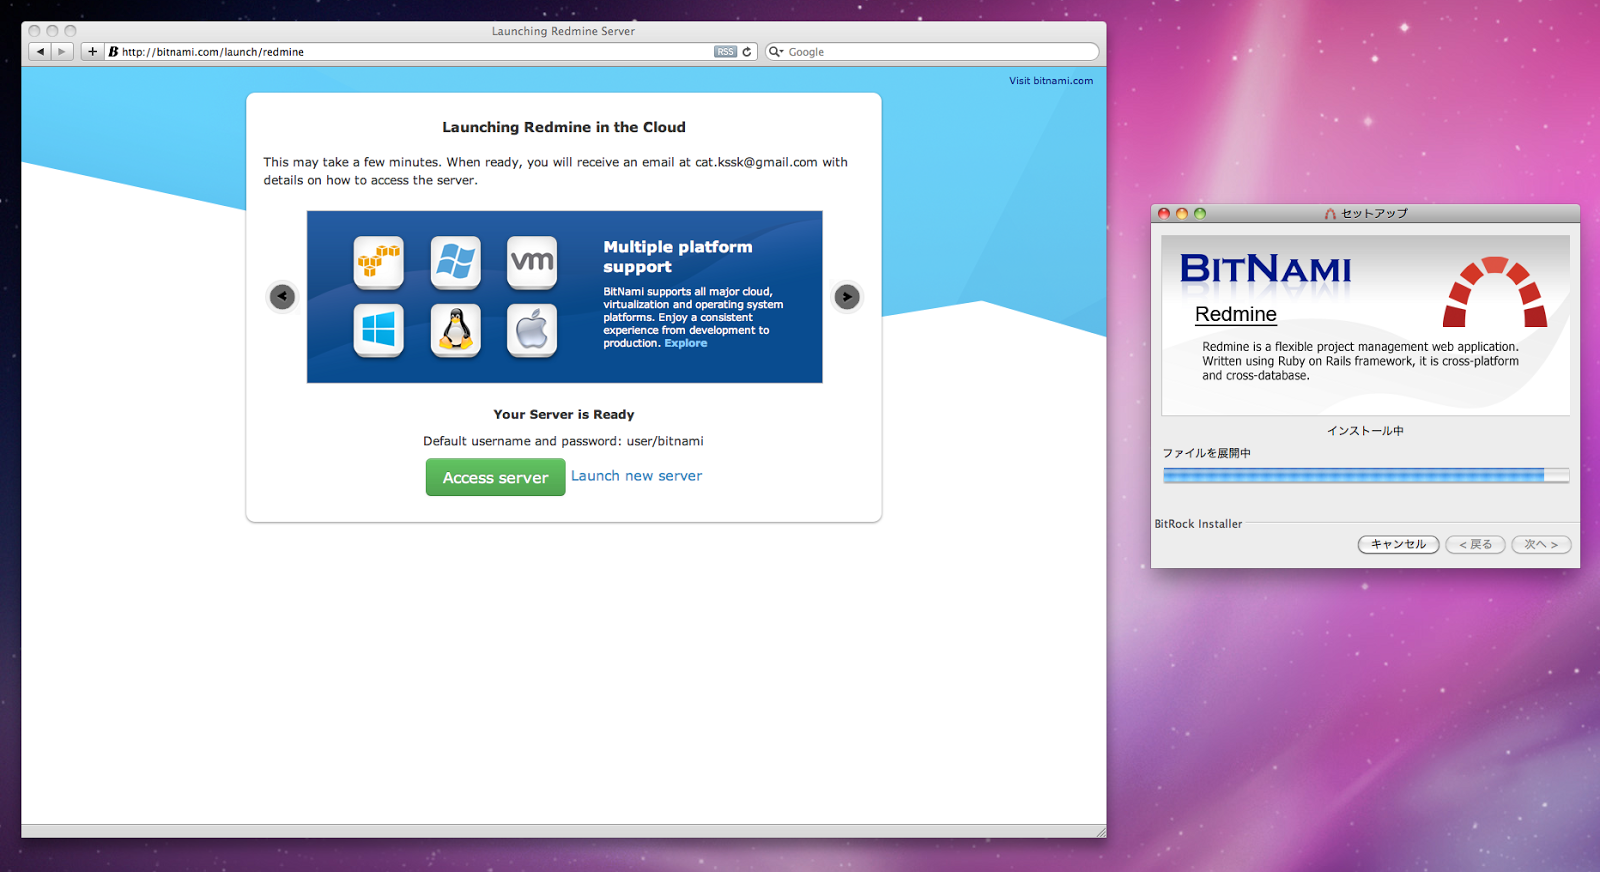The width and height of the screenshot is (1600, 872).
Task: Open the Explore link in the banner
Action: pyautogui.click(x=686, y=343)
